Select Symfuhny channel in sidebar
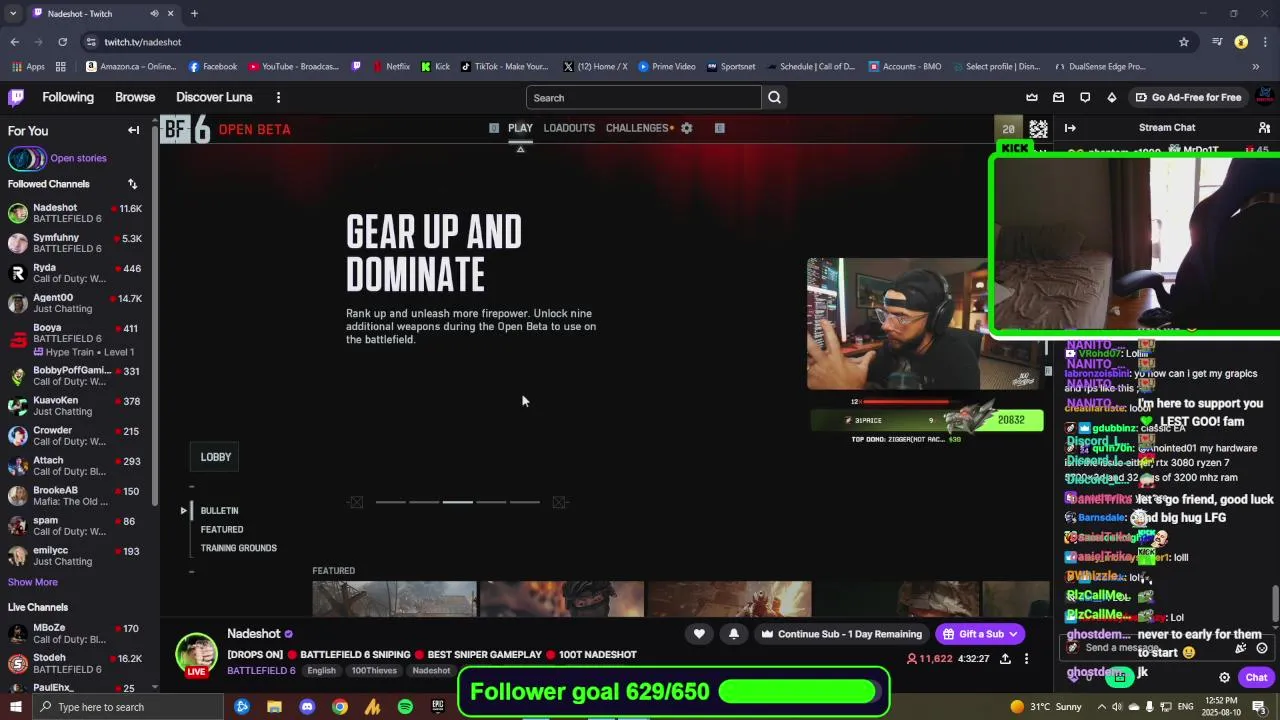 coord(78,243)
